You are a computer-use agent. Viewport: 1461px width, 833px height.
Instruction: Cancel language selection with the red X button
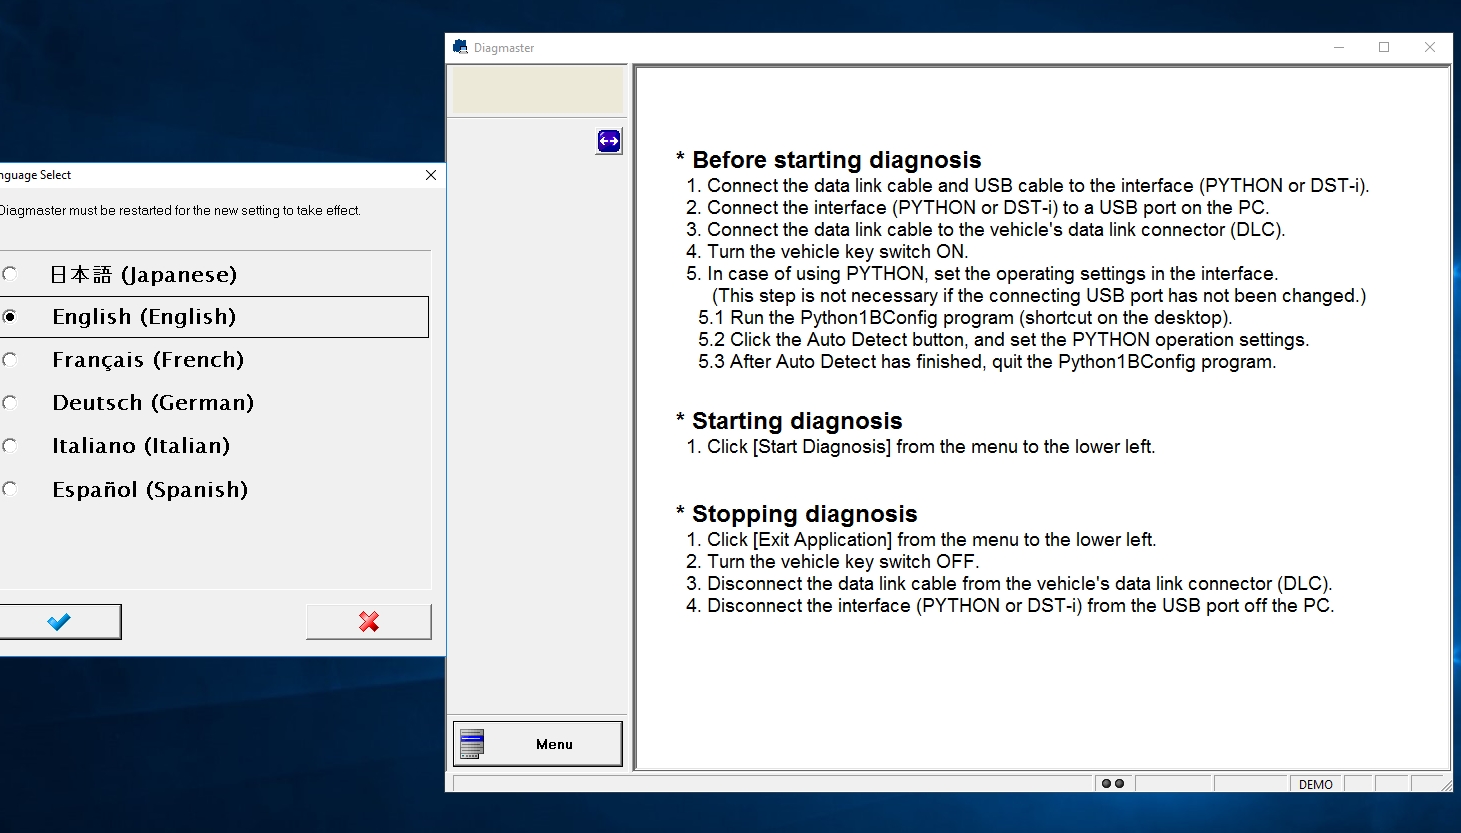(368, 622)
